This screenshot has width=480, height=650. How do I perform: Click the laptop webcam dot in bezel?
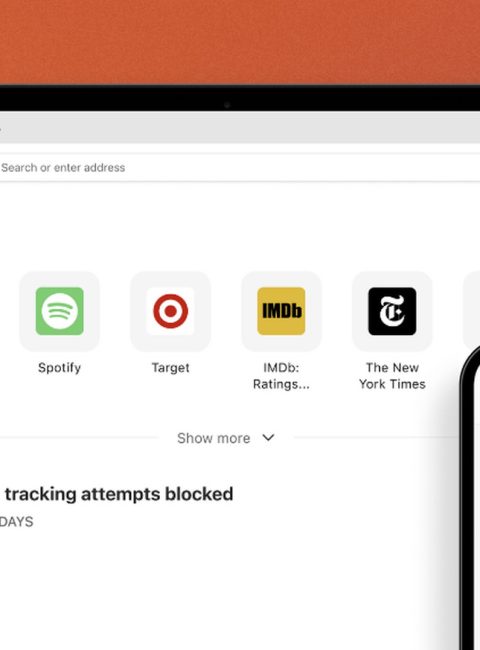pyautogui.click(x=227, y=105)
